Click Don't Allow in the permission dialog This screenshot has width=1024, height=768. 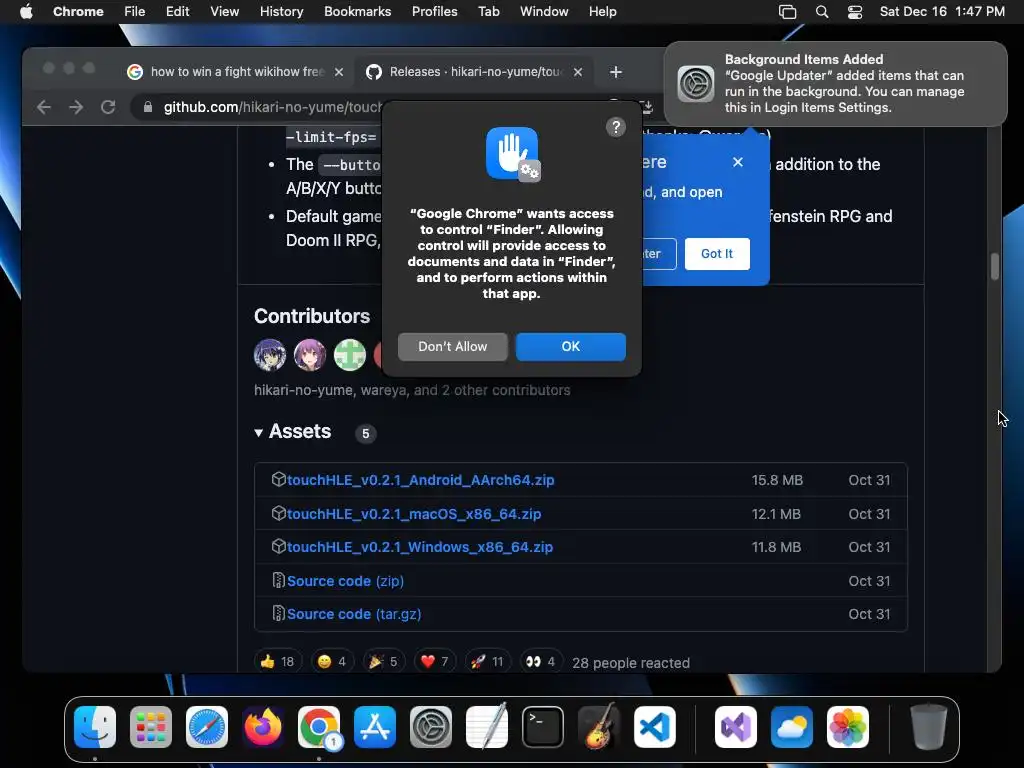point(453,347)
